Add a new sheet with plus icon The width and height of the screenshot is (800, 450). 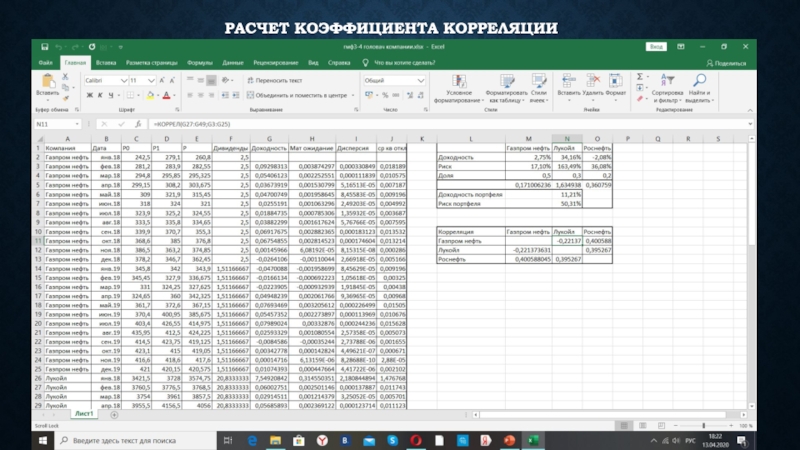pyautogui.click(x=114, y=415)
